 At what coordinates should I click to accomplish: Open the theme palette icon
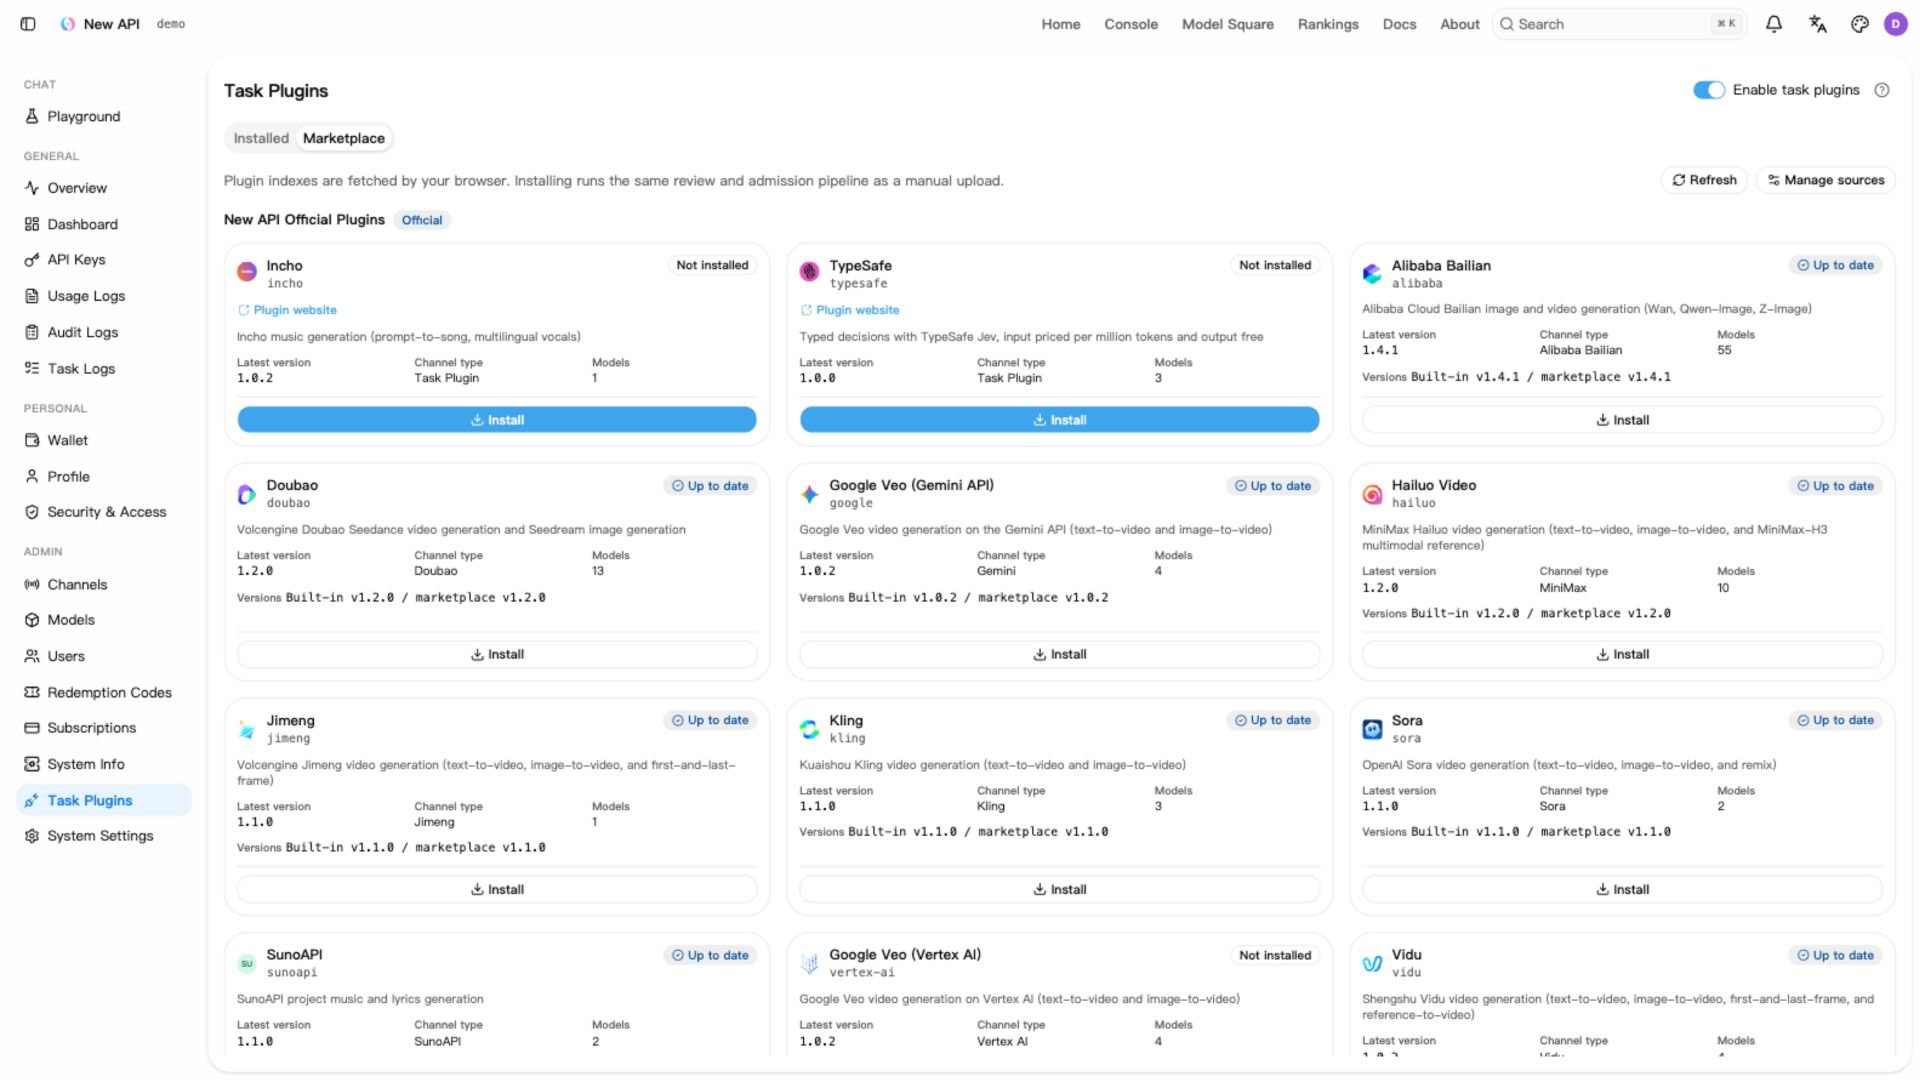1860,24
